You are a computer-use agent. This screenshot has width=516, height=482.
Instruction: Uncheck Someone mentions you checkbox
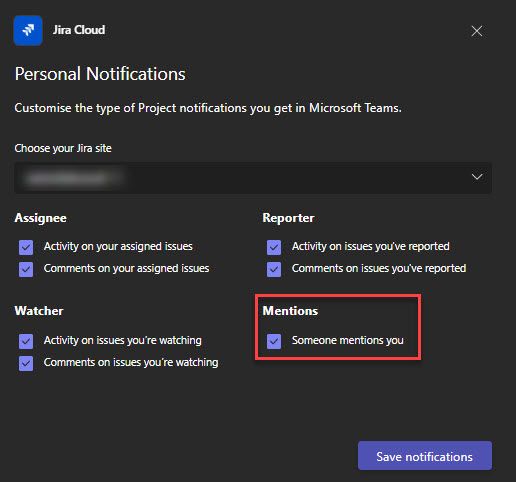pos(274,341)
